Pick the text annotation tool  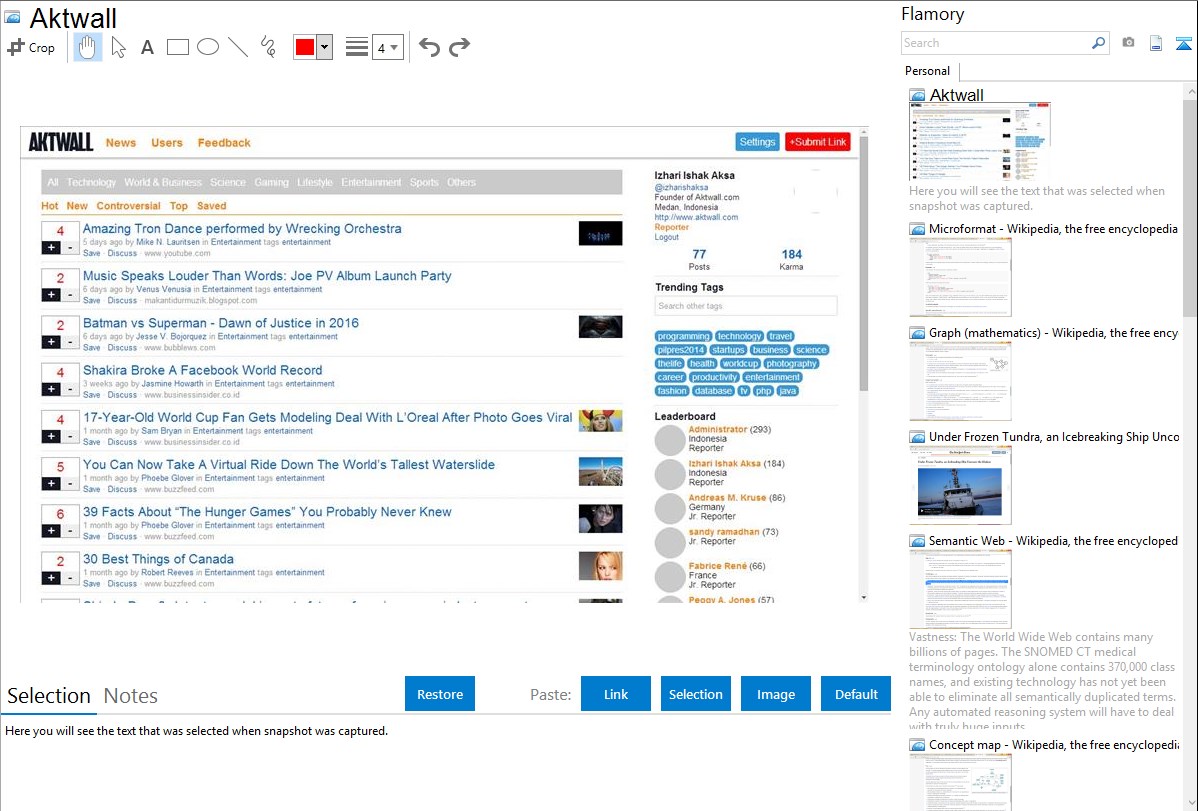coord(147,47)
